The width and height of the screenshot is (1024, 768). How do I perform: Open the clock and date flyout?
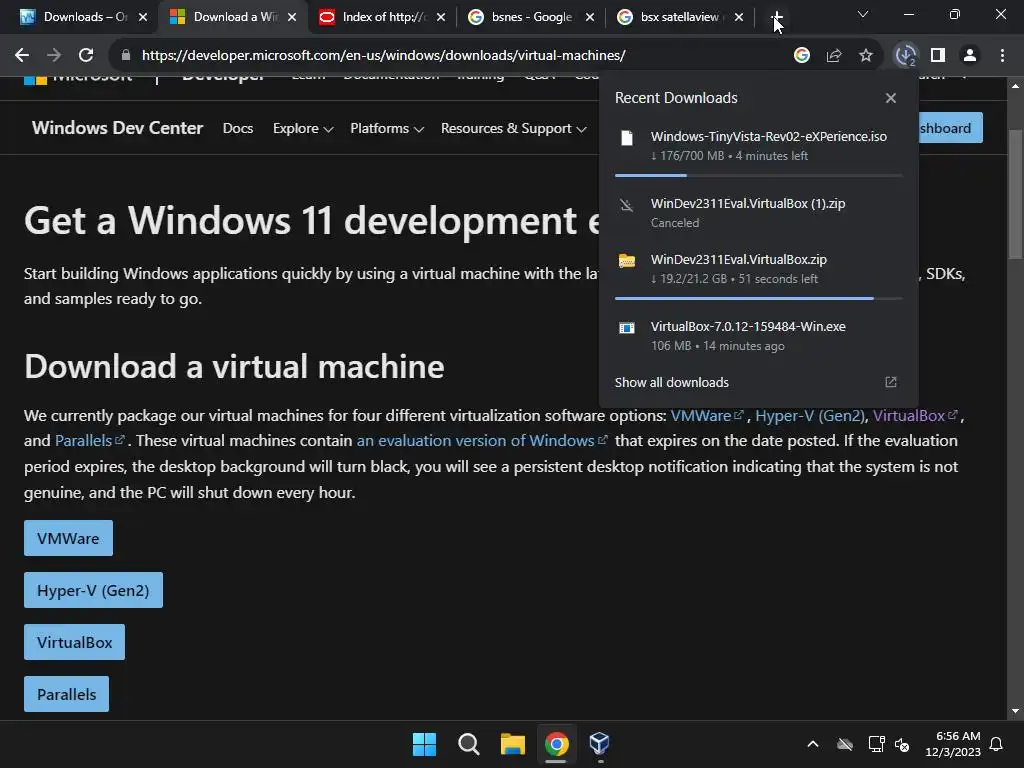click(953, 744)
